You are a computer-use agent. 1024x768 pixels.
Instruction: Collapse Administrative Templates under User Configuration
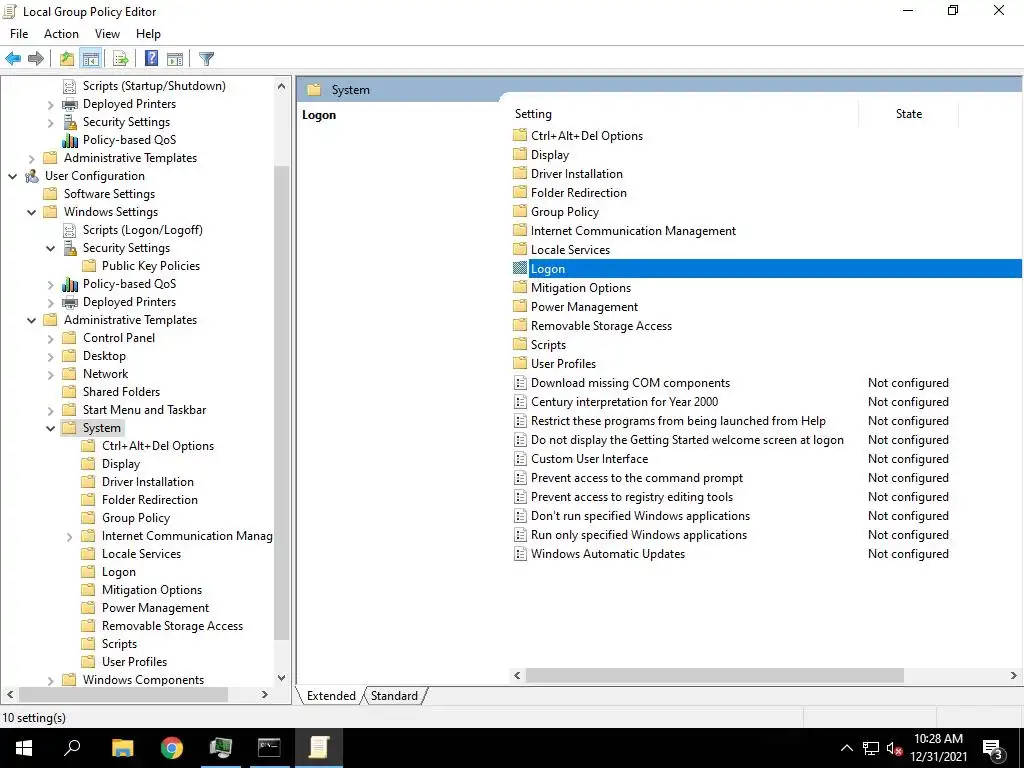tap(31, 320)
